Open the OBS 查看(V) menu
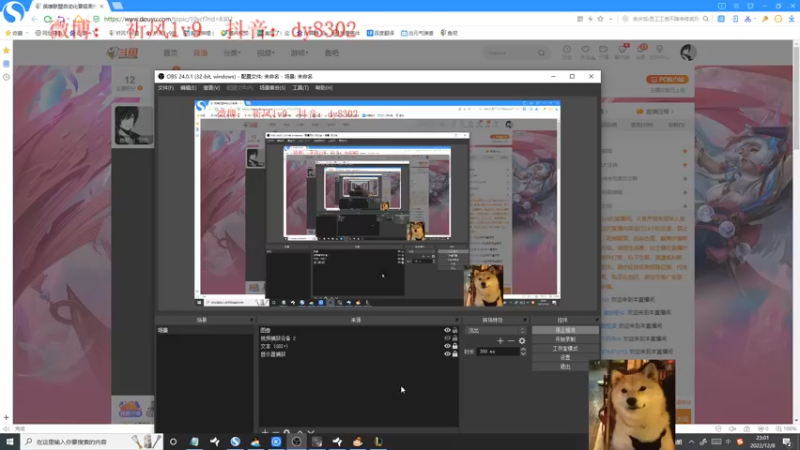800x450 pixels. point(212,88)
